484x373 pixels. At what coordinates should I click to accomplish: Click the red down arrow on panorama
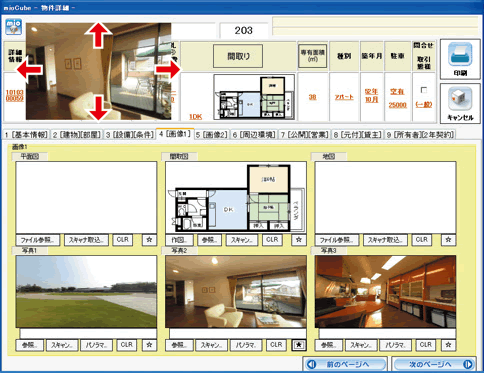[x=98, y=107]
